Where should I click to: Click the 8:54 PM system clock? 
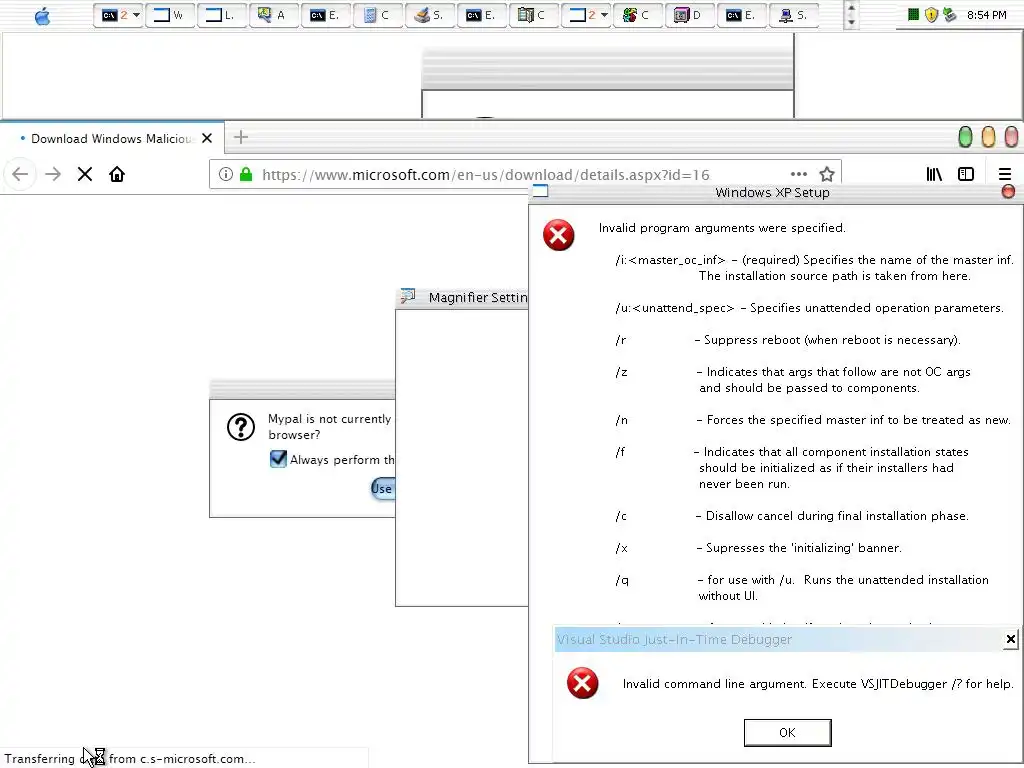click(987, 15)
